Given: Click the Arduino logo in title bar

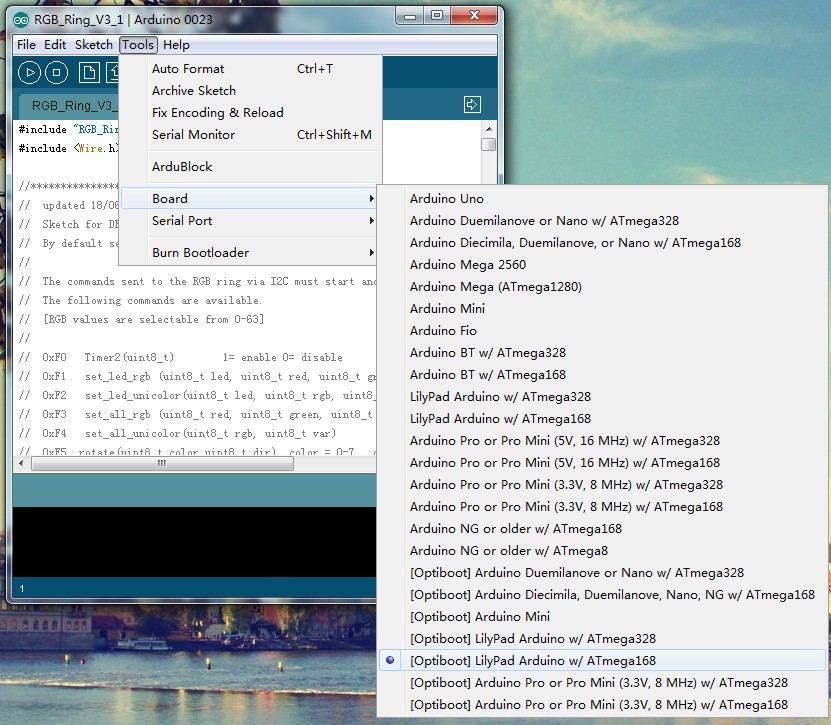Looking at the screenshot, I should [21, 20].
